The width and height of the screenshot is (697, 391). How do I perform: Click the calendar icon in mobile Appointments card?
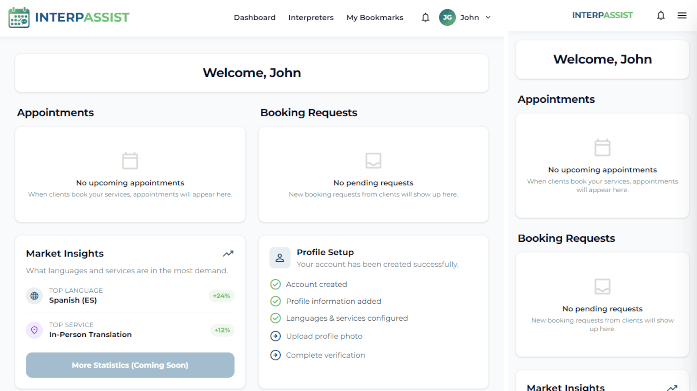click(602, 148)
